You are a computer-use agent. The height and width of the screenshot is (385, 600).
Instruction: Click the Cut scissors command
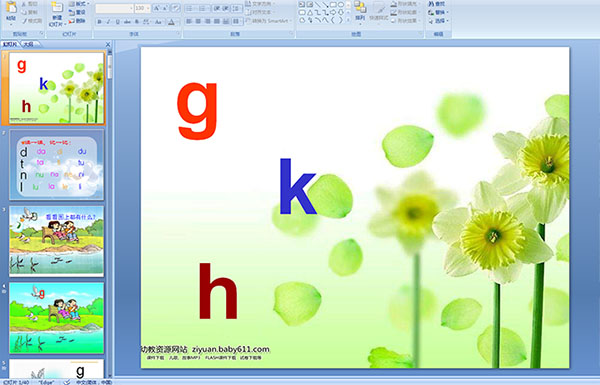(29, 4)
